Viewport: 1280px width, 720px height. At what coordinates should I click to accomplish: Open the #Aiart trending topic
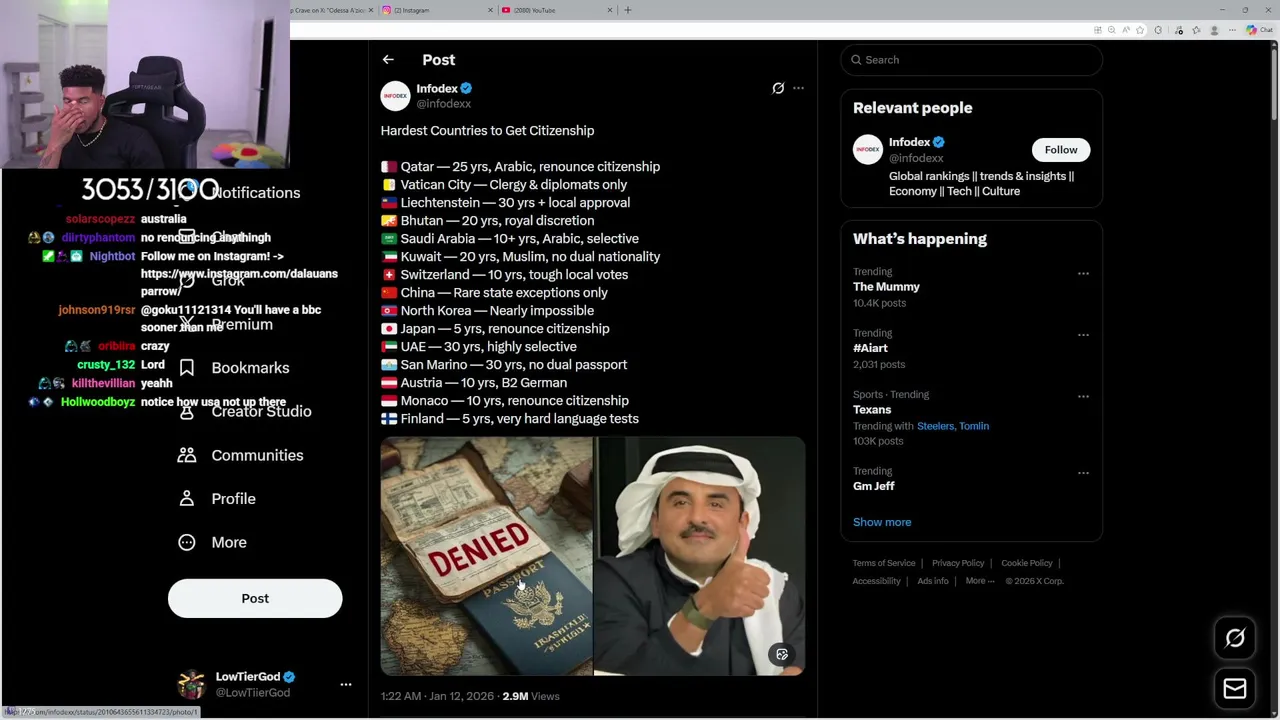click(870, 348)
